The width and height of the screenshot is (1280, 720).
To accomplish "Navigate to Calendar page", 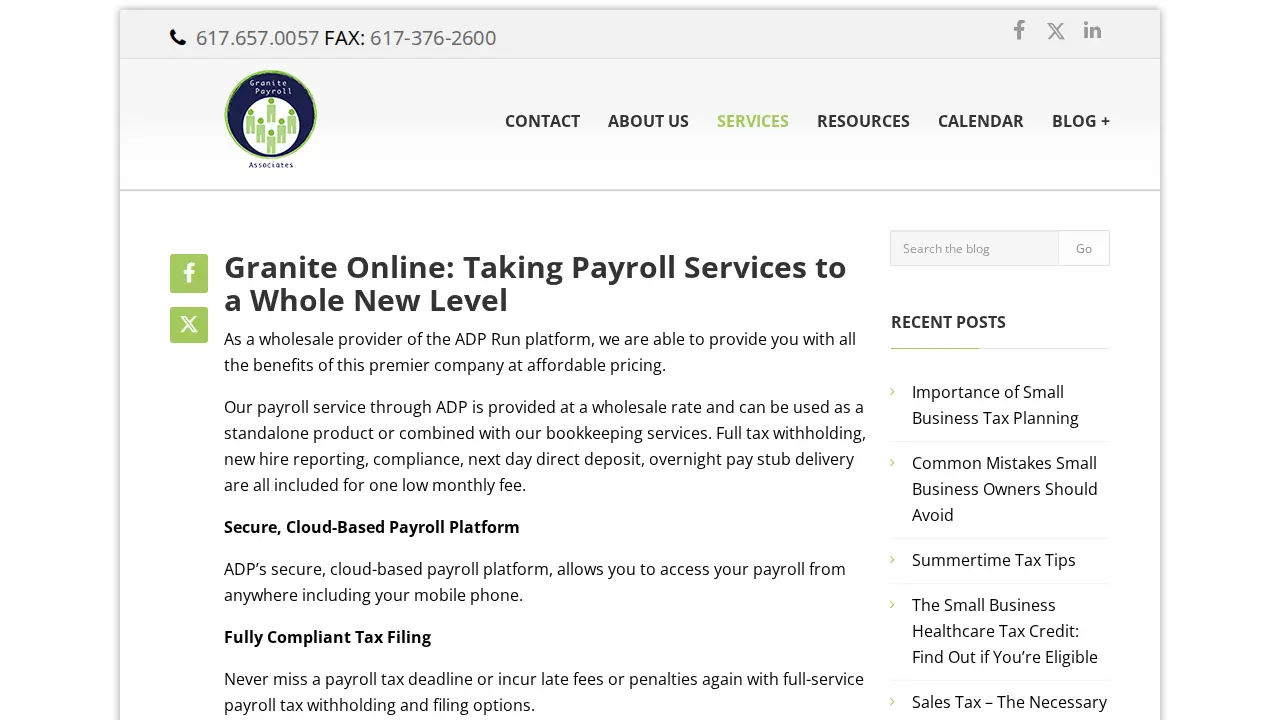I will [981, 121].
